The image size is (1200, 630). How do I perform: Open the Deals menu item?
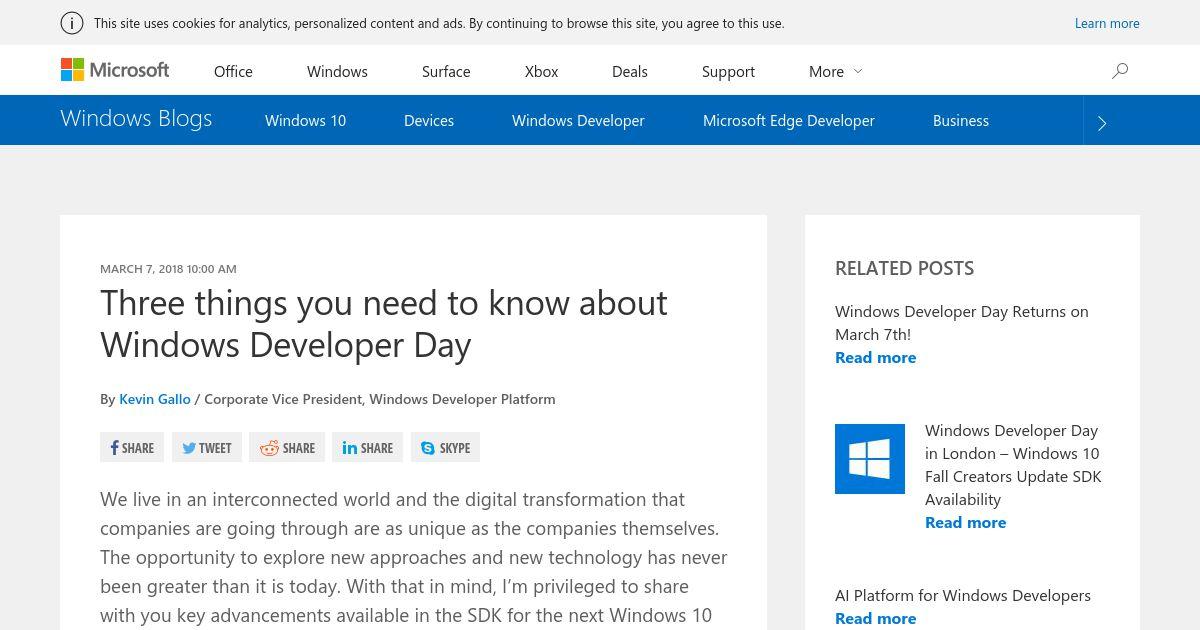click(630, 71)
